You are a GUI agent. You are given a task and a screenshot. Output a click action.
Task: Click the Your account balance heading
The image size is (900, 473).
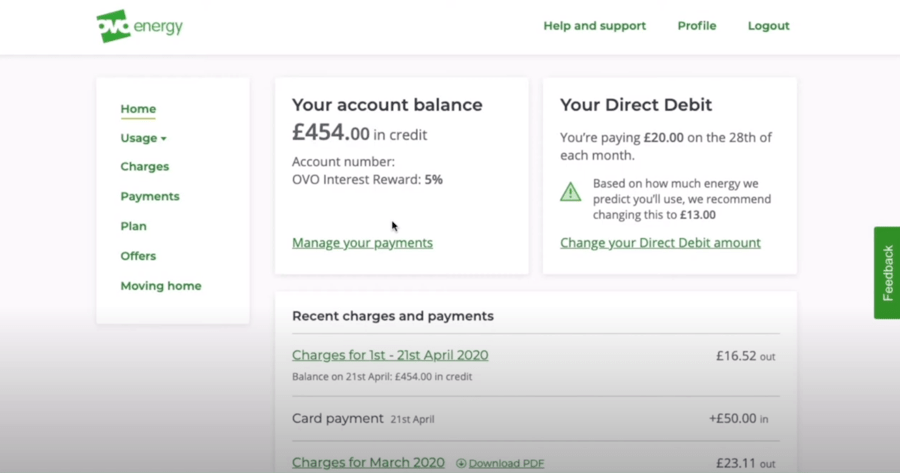tap(387, 105)
